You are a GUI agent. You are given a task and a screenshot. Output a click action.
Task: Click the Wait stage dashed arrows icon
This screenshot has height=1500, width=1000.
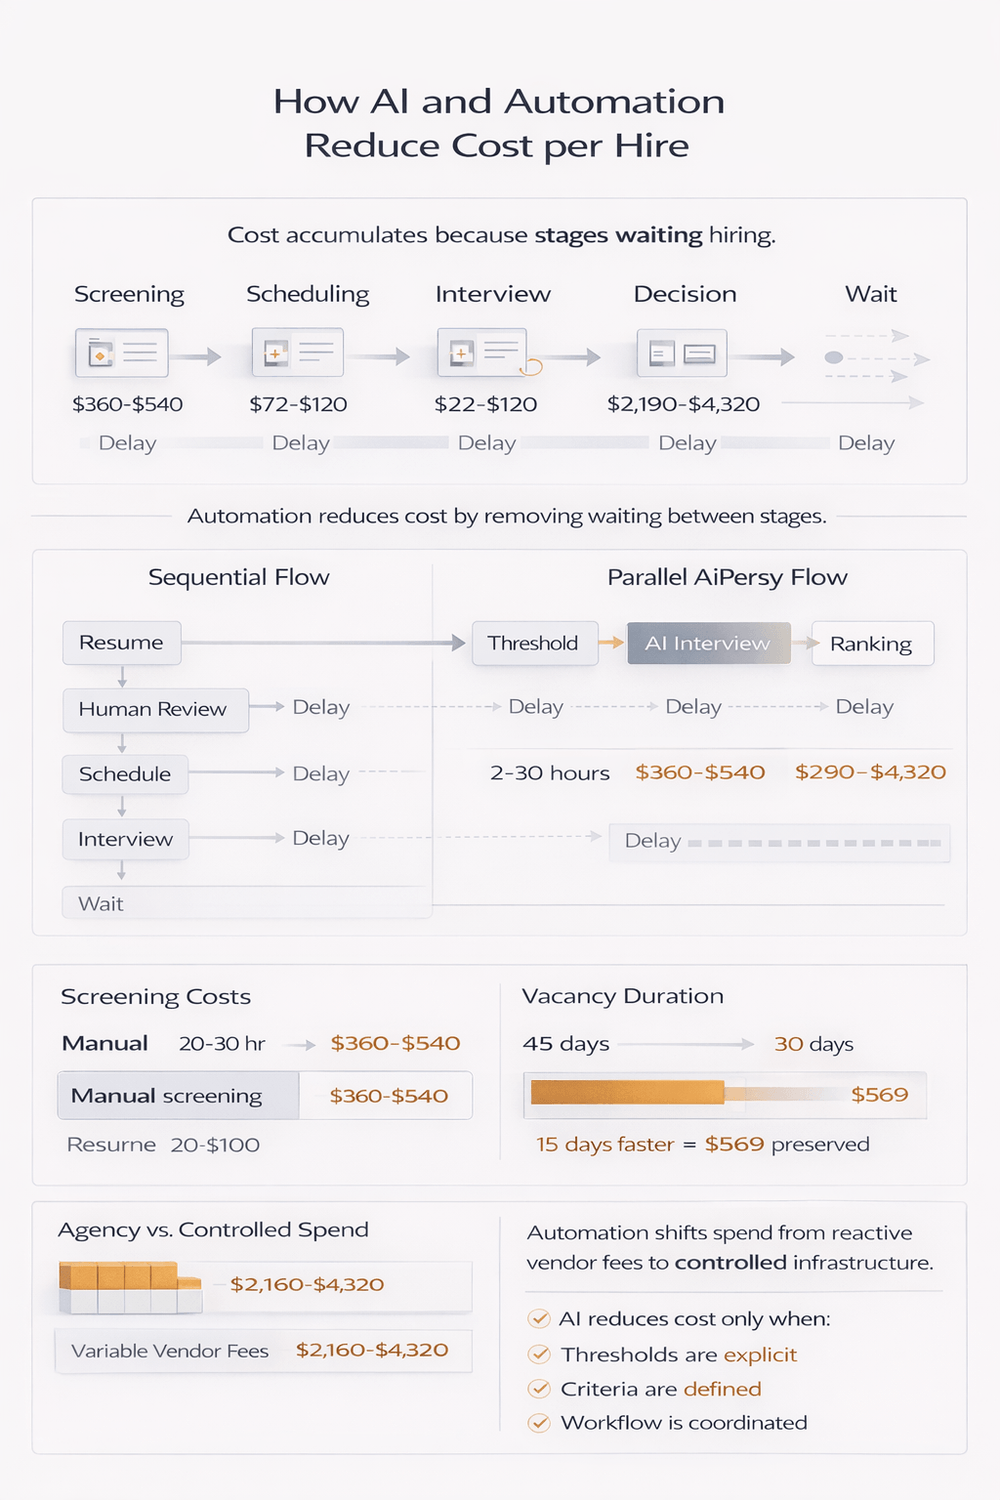coord(872,357)
